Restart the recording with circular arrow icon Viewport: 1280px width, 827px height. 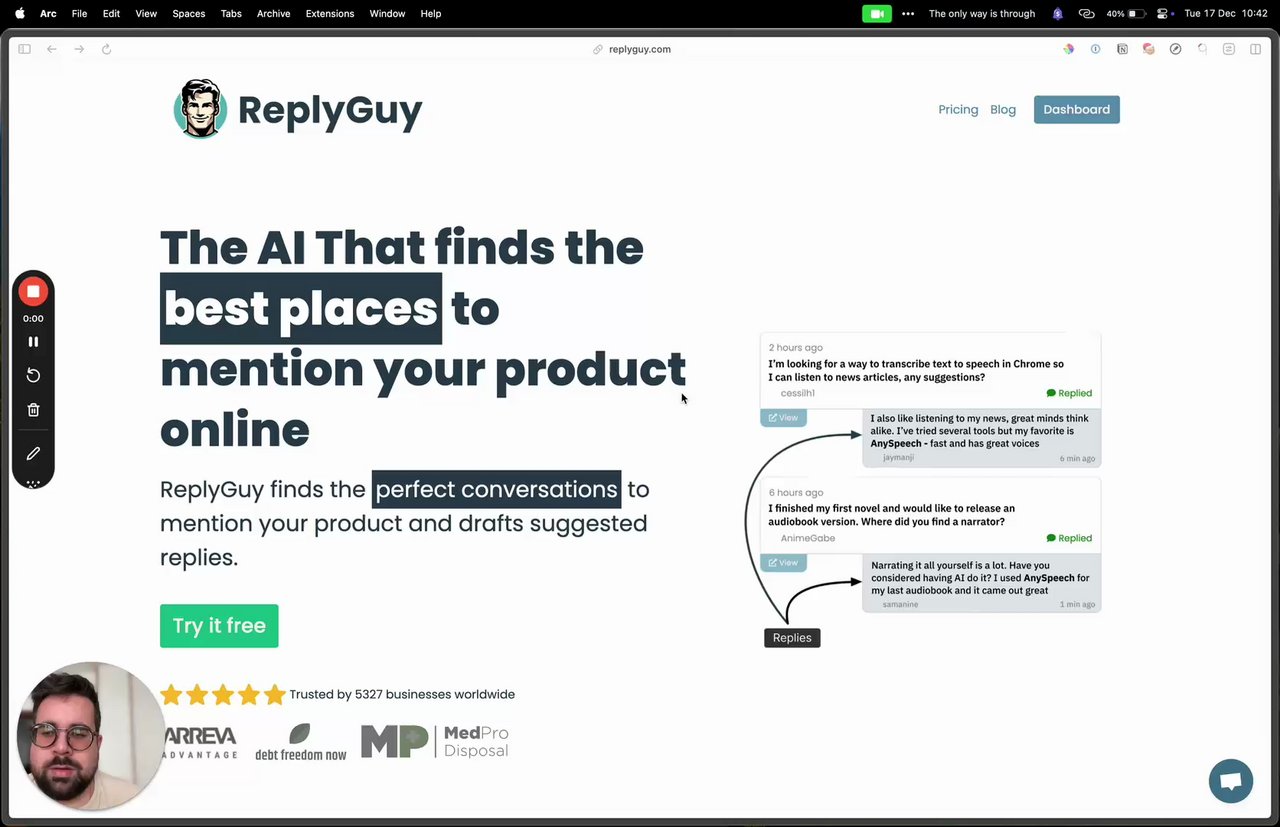coord(33,375)
